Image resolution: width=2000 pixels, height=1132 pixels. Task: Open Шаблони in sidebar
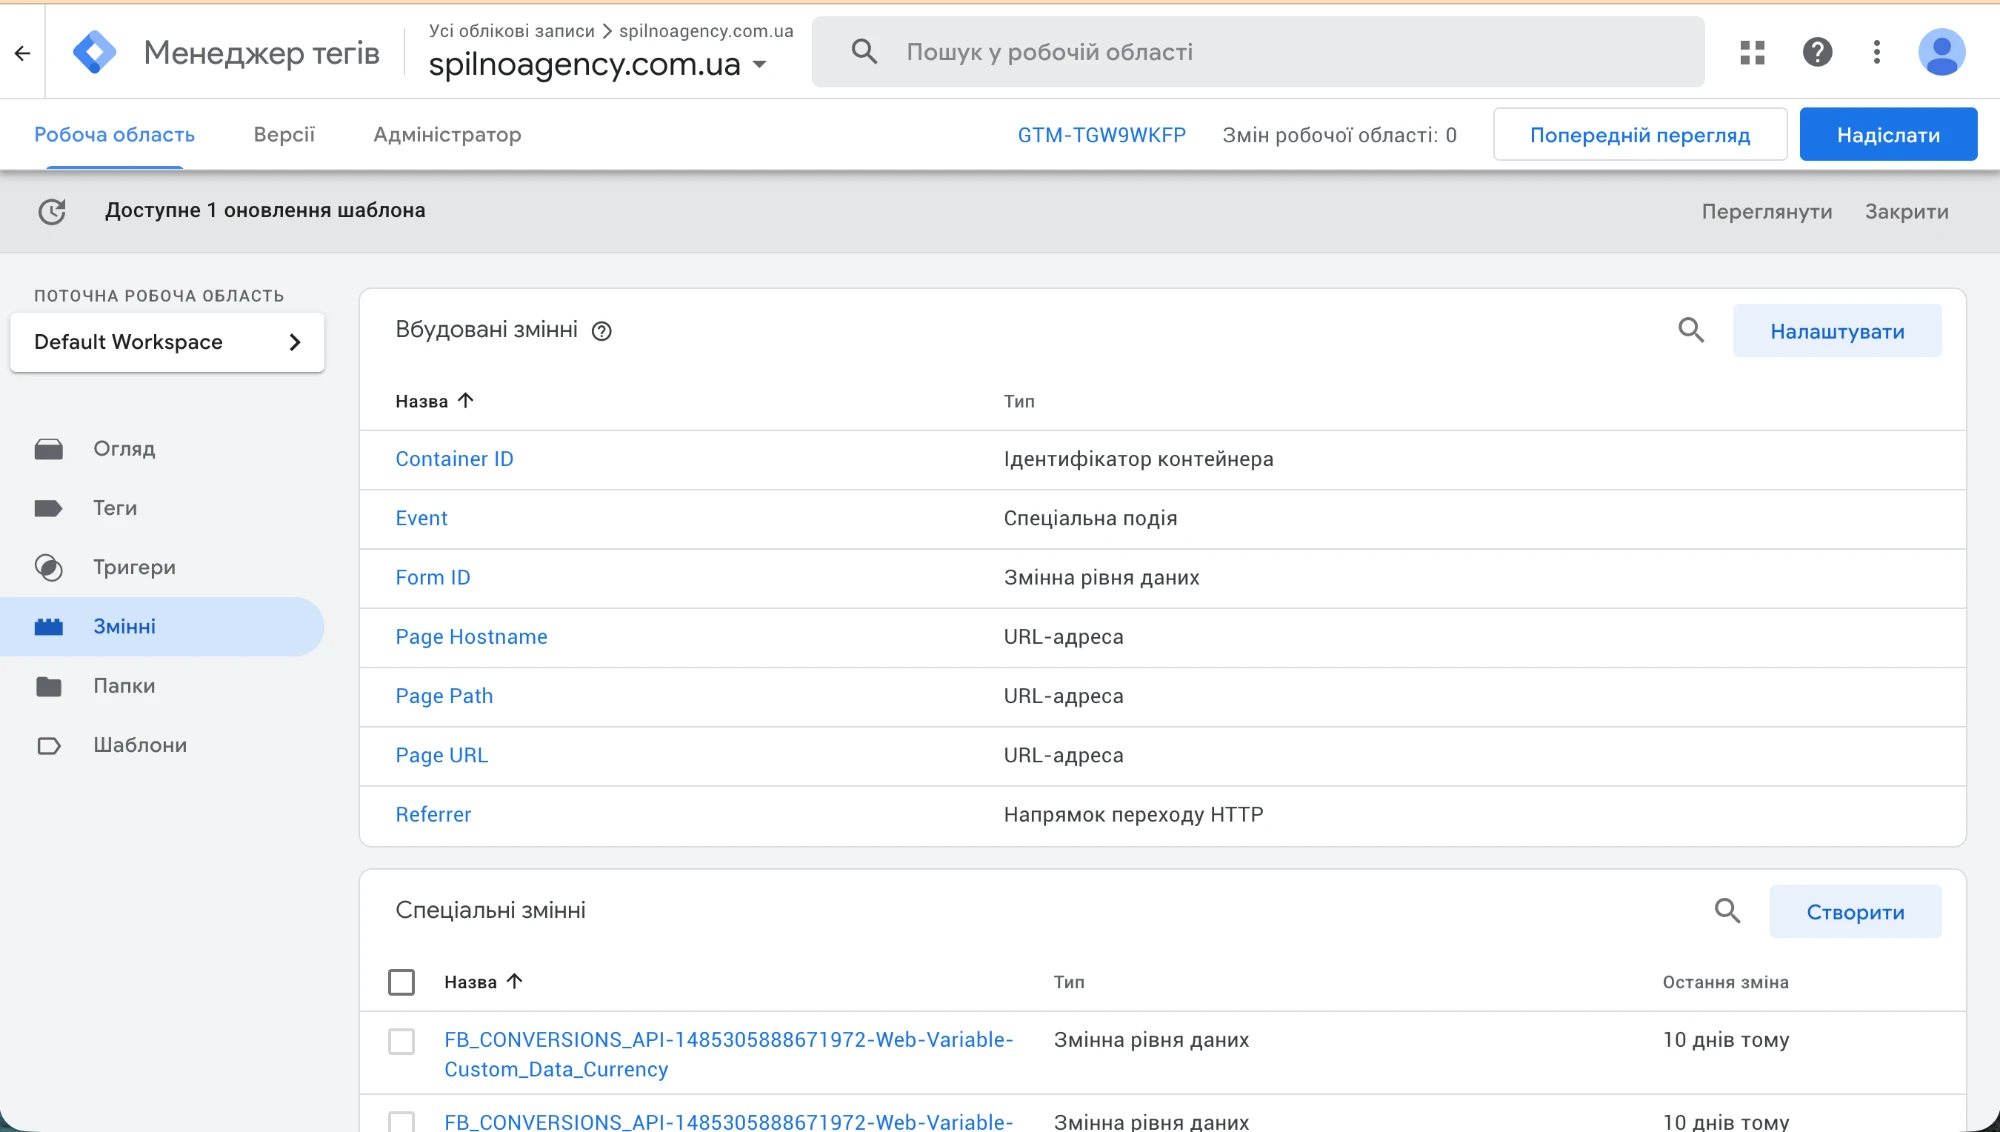pyautogui.click(x=140, y=746)
